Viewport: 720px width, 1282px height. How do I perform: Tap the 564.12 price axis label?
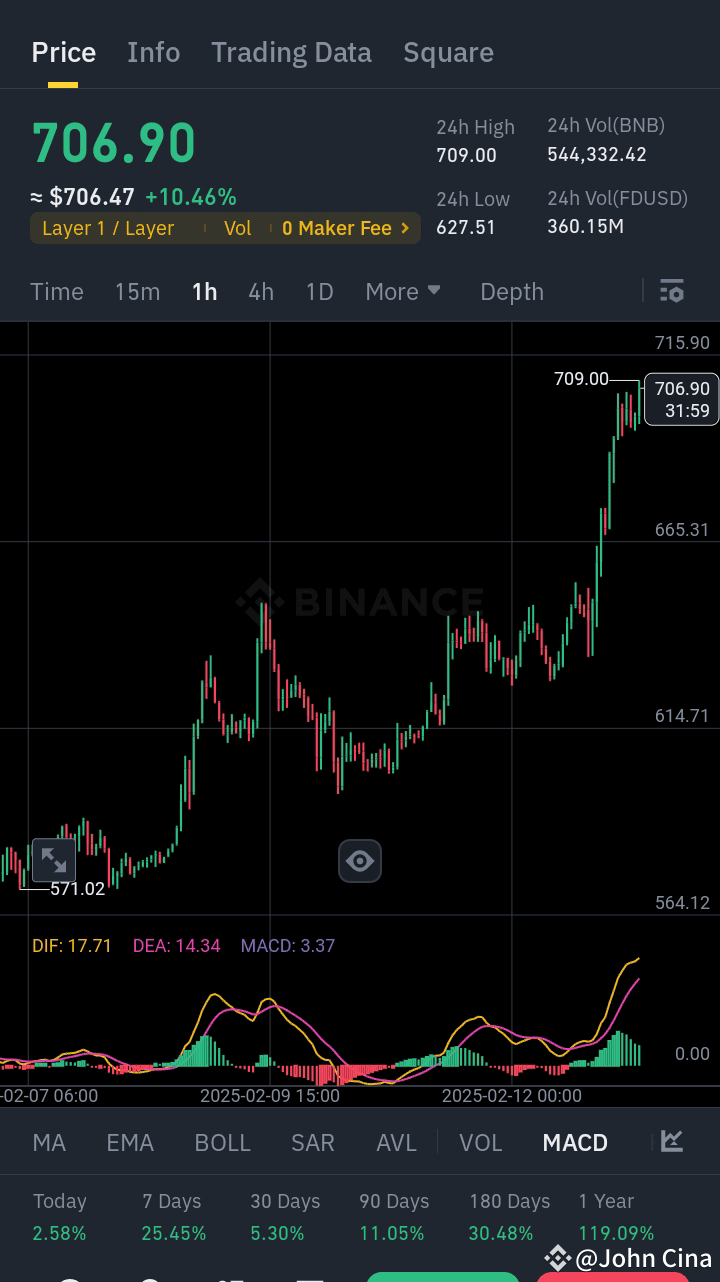682,902
